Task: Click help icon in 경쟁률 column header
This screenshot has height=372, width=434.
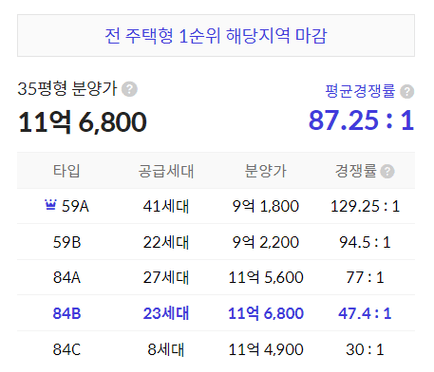Action: coord(387,172)
